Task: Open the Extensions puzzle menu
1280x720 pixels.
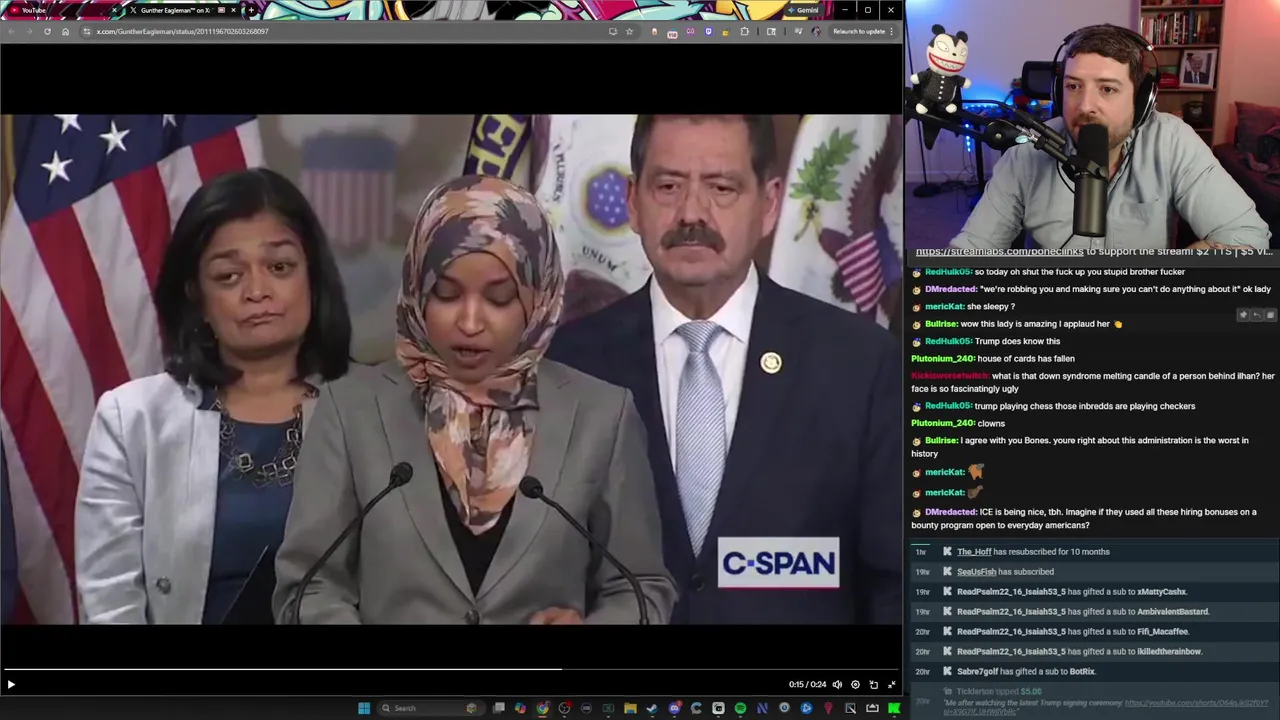Action: tap(745, 31)
